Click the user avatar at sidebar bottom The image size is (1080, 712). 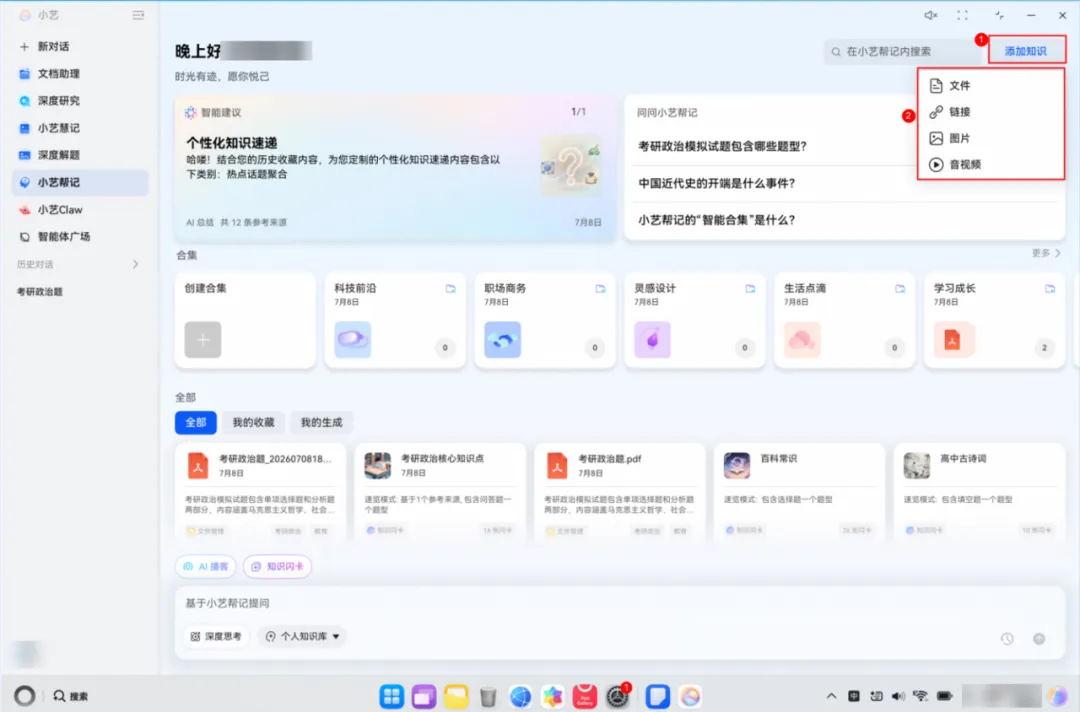coord(27,653)
